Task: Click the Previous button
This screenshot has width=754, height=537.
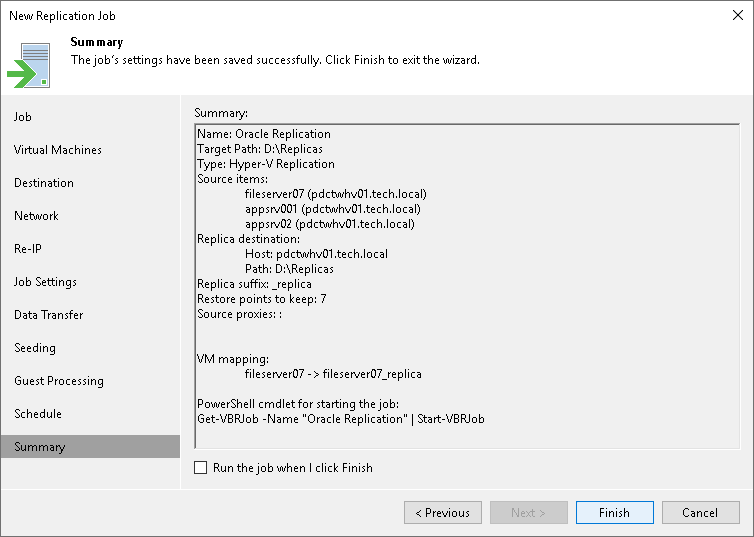Action: 442,513
